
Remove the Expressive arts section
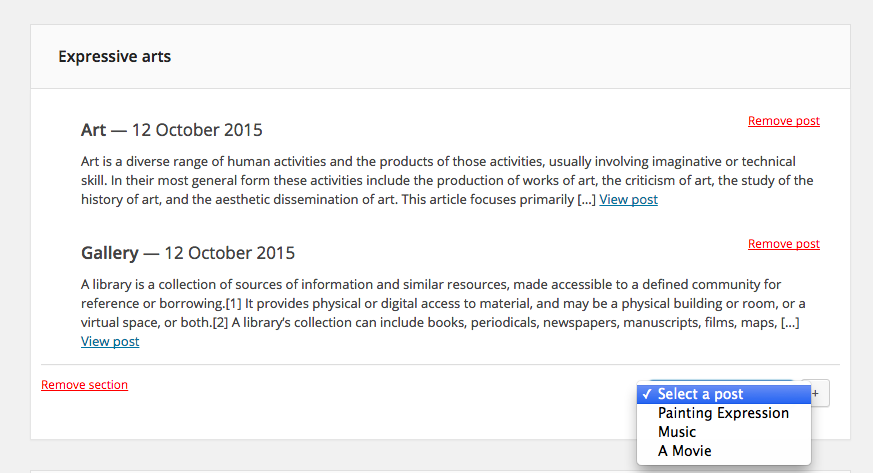coord(84,385)
